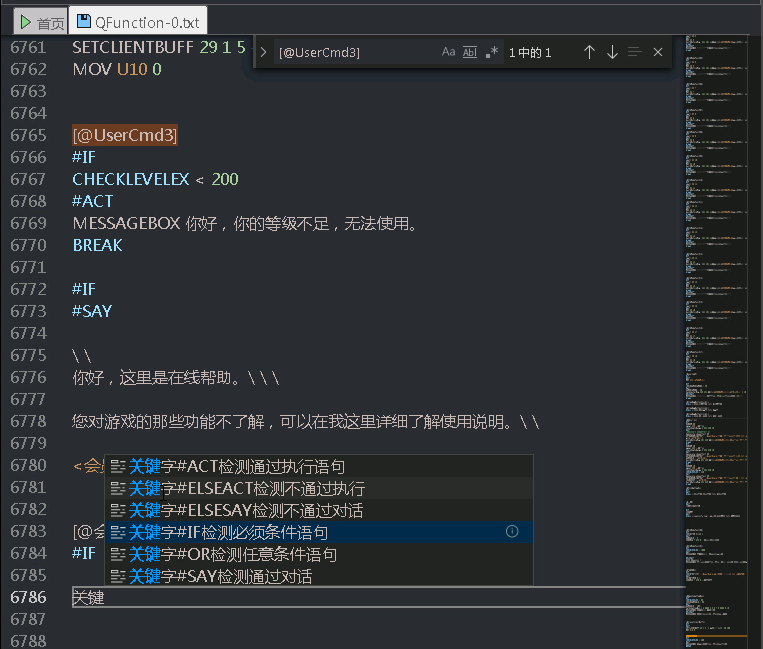Select suggestion 关键字#ACT检测通过执行语句

[x=319, y=467]
